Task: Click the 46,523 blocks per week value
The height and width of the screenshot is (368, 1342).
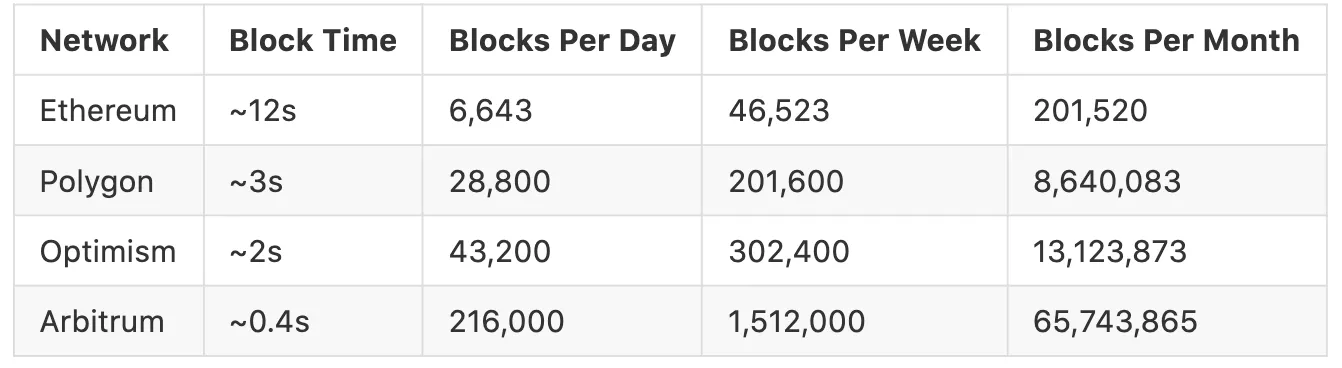Action: pyautogui.click(x=779, y=110)
